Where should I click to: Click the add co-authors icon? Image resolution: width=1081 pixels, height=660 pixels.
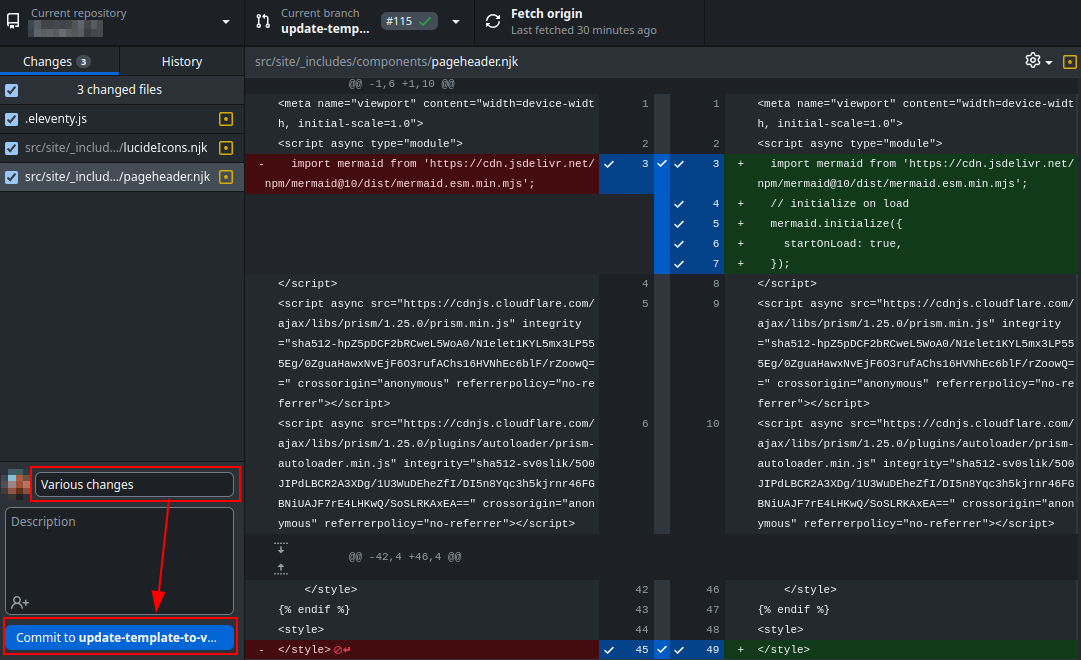[20, 602]
